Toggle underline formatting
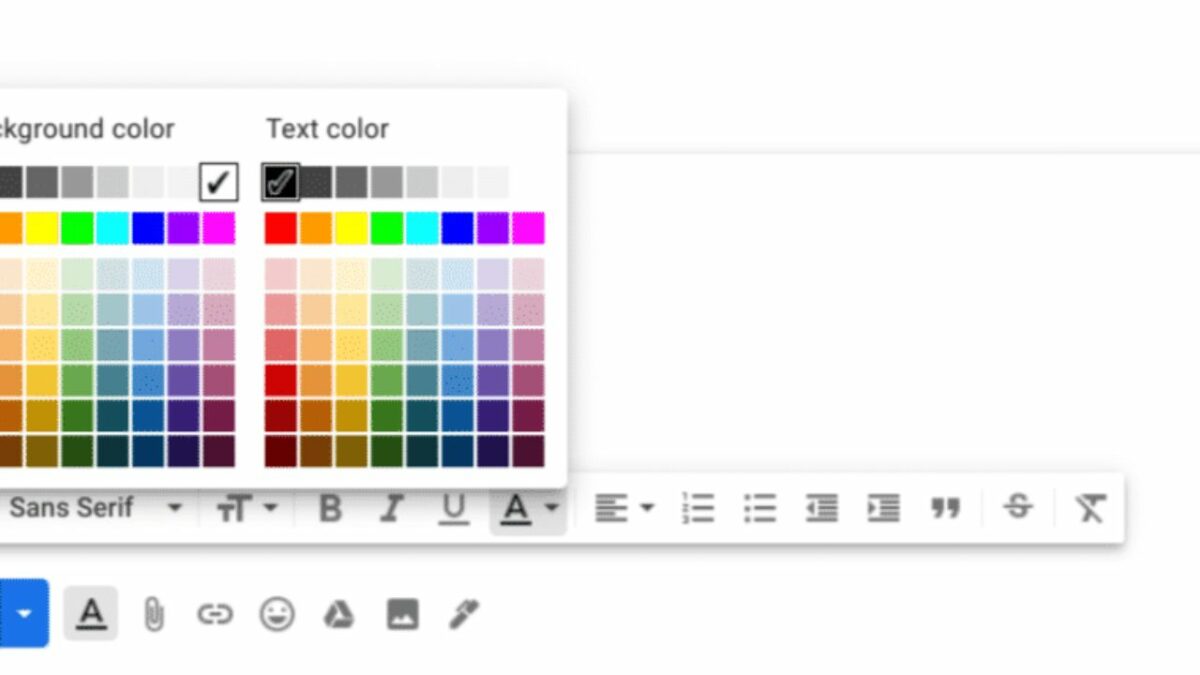 click(x=453, y=509)
